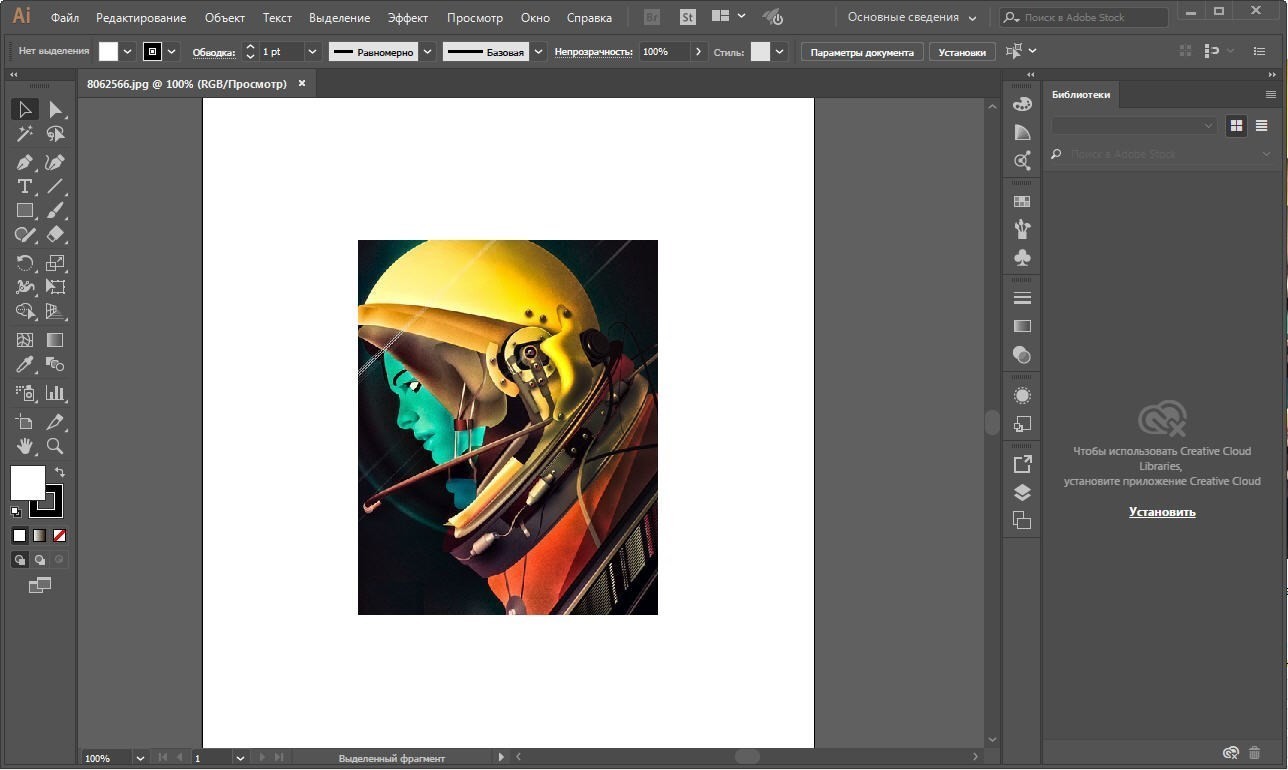This screenshot has width=1288, height=770.
Task: Switch to the 8062566.jpg document tab
Action: 187,84
